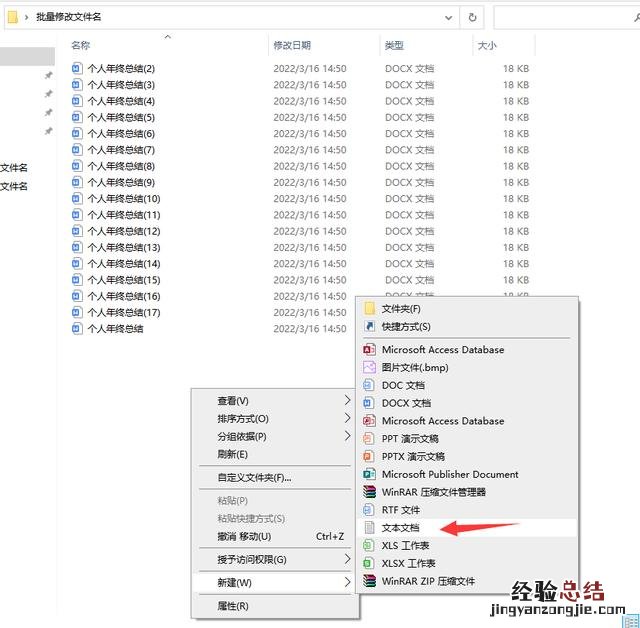Image resolution: width=640 pixels, height=628 pixels.
Task: Click the PPT 演示文稿 icon
Action: click(x=369, y=439)
